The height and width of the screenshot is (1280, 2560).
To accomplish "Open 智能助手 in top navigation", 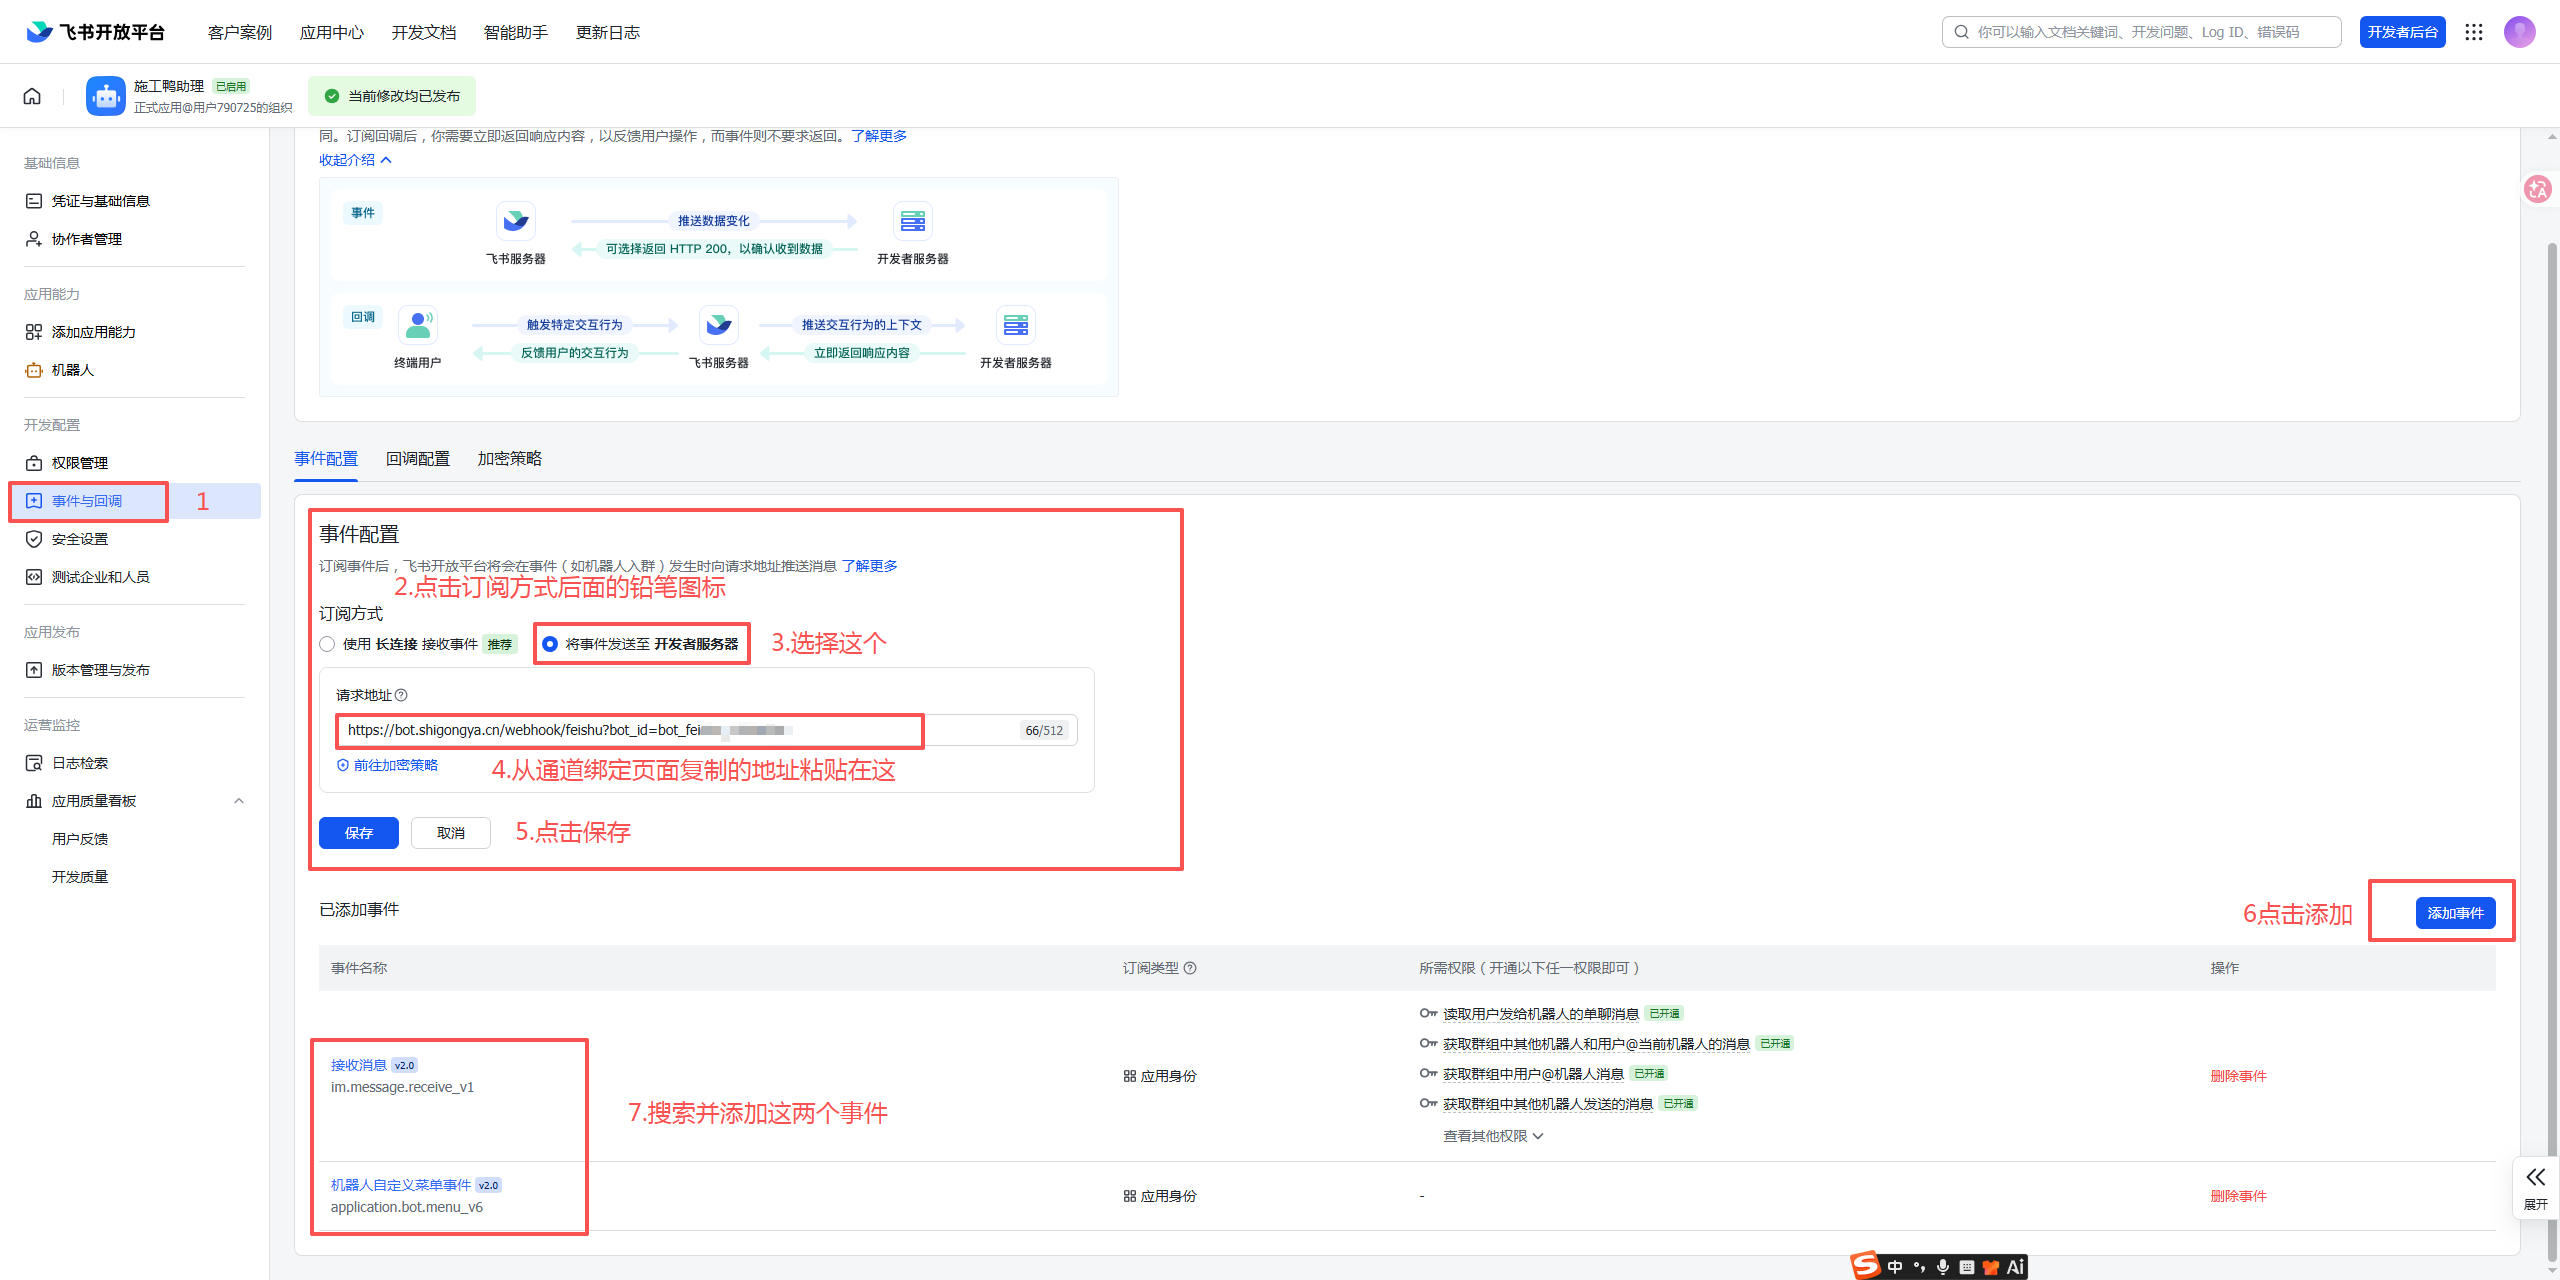I will [516, 32].
